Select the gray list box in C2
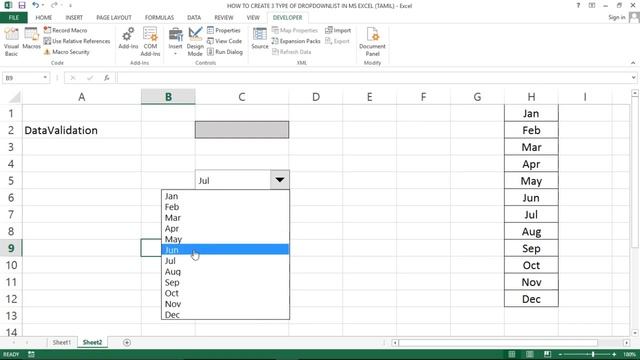640x360 pixels. click(242, 130)
